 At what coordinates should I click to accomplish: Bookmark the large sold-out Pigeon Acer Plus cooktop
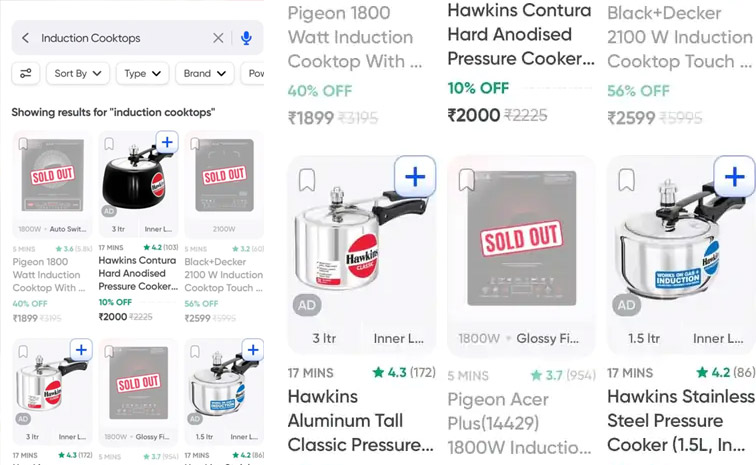coord(466,180)
